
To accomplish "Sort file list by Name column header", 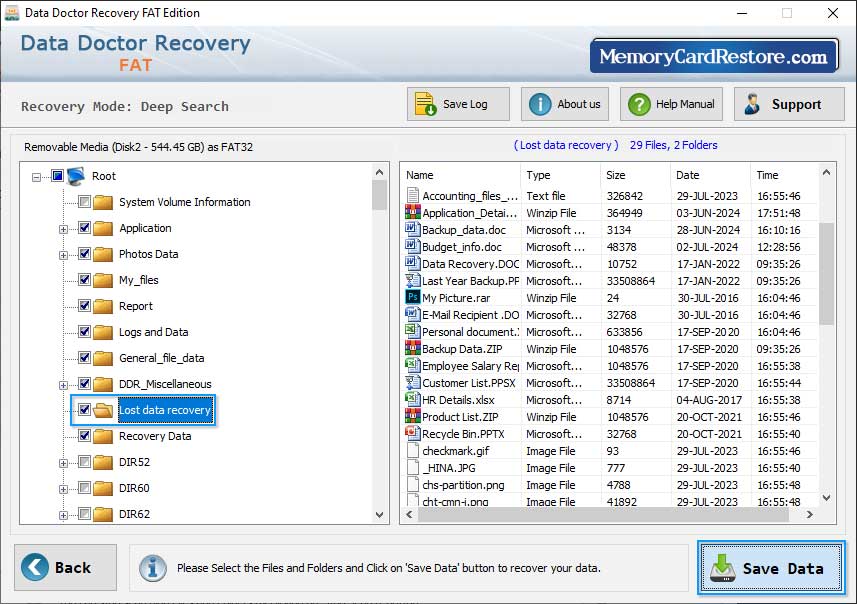I will [x=461, y=175].
